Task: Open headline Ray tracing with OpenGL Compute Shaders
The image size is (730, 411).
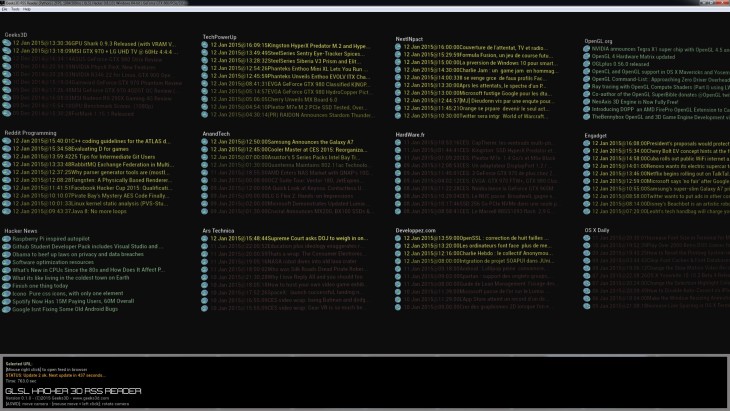Action: tap(661, 87)
